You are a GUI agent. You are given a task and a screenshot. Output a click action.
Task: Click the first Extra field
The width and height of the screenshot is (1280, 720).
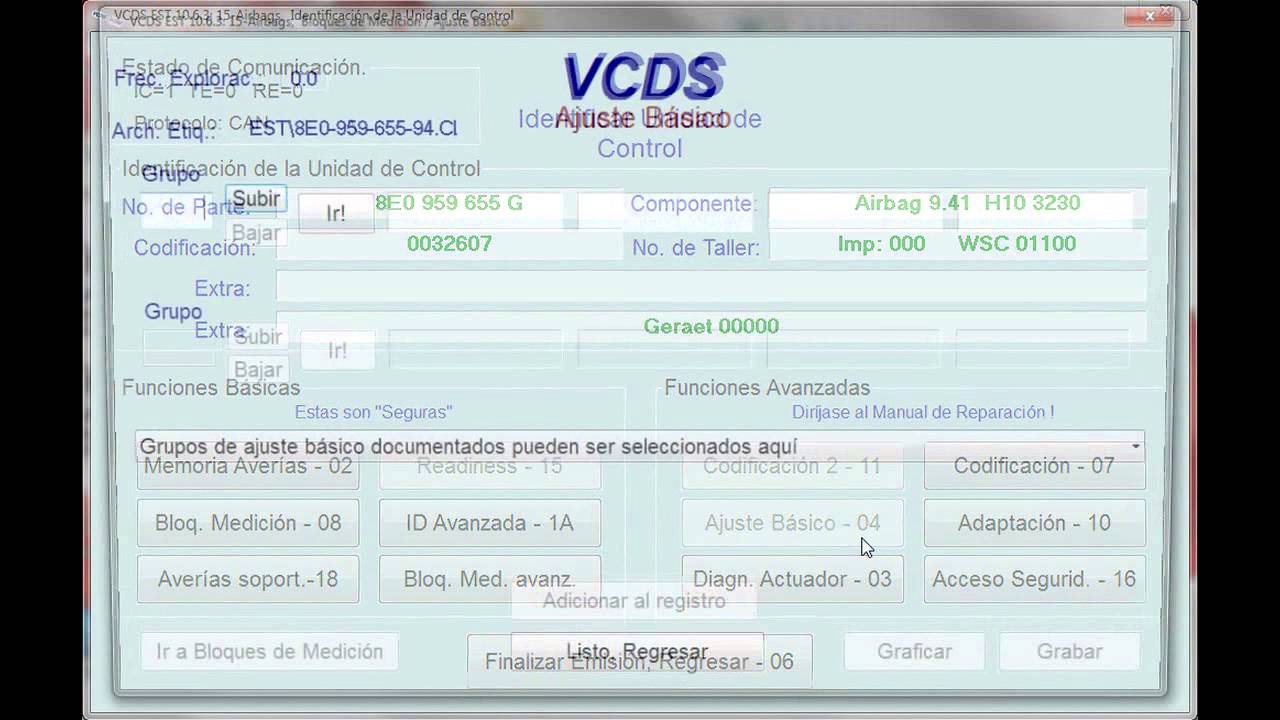[x=711, y=286]
